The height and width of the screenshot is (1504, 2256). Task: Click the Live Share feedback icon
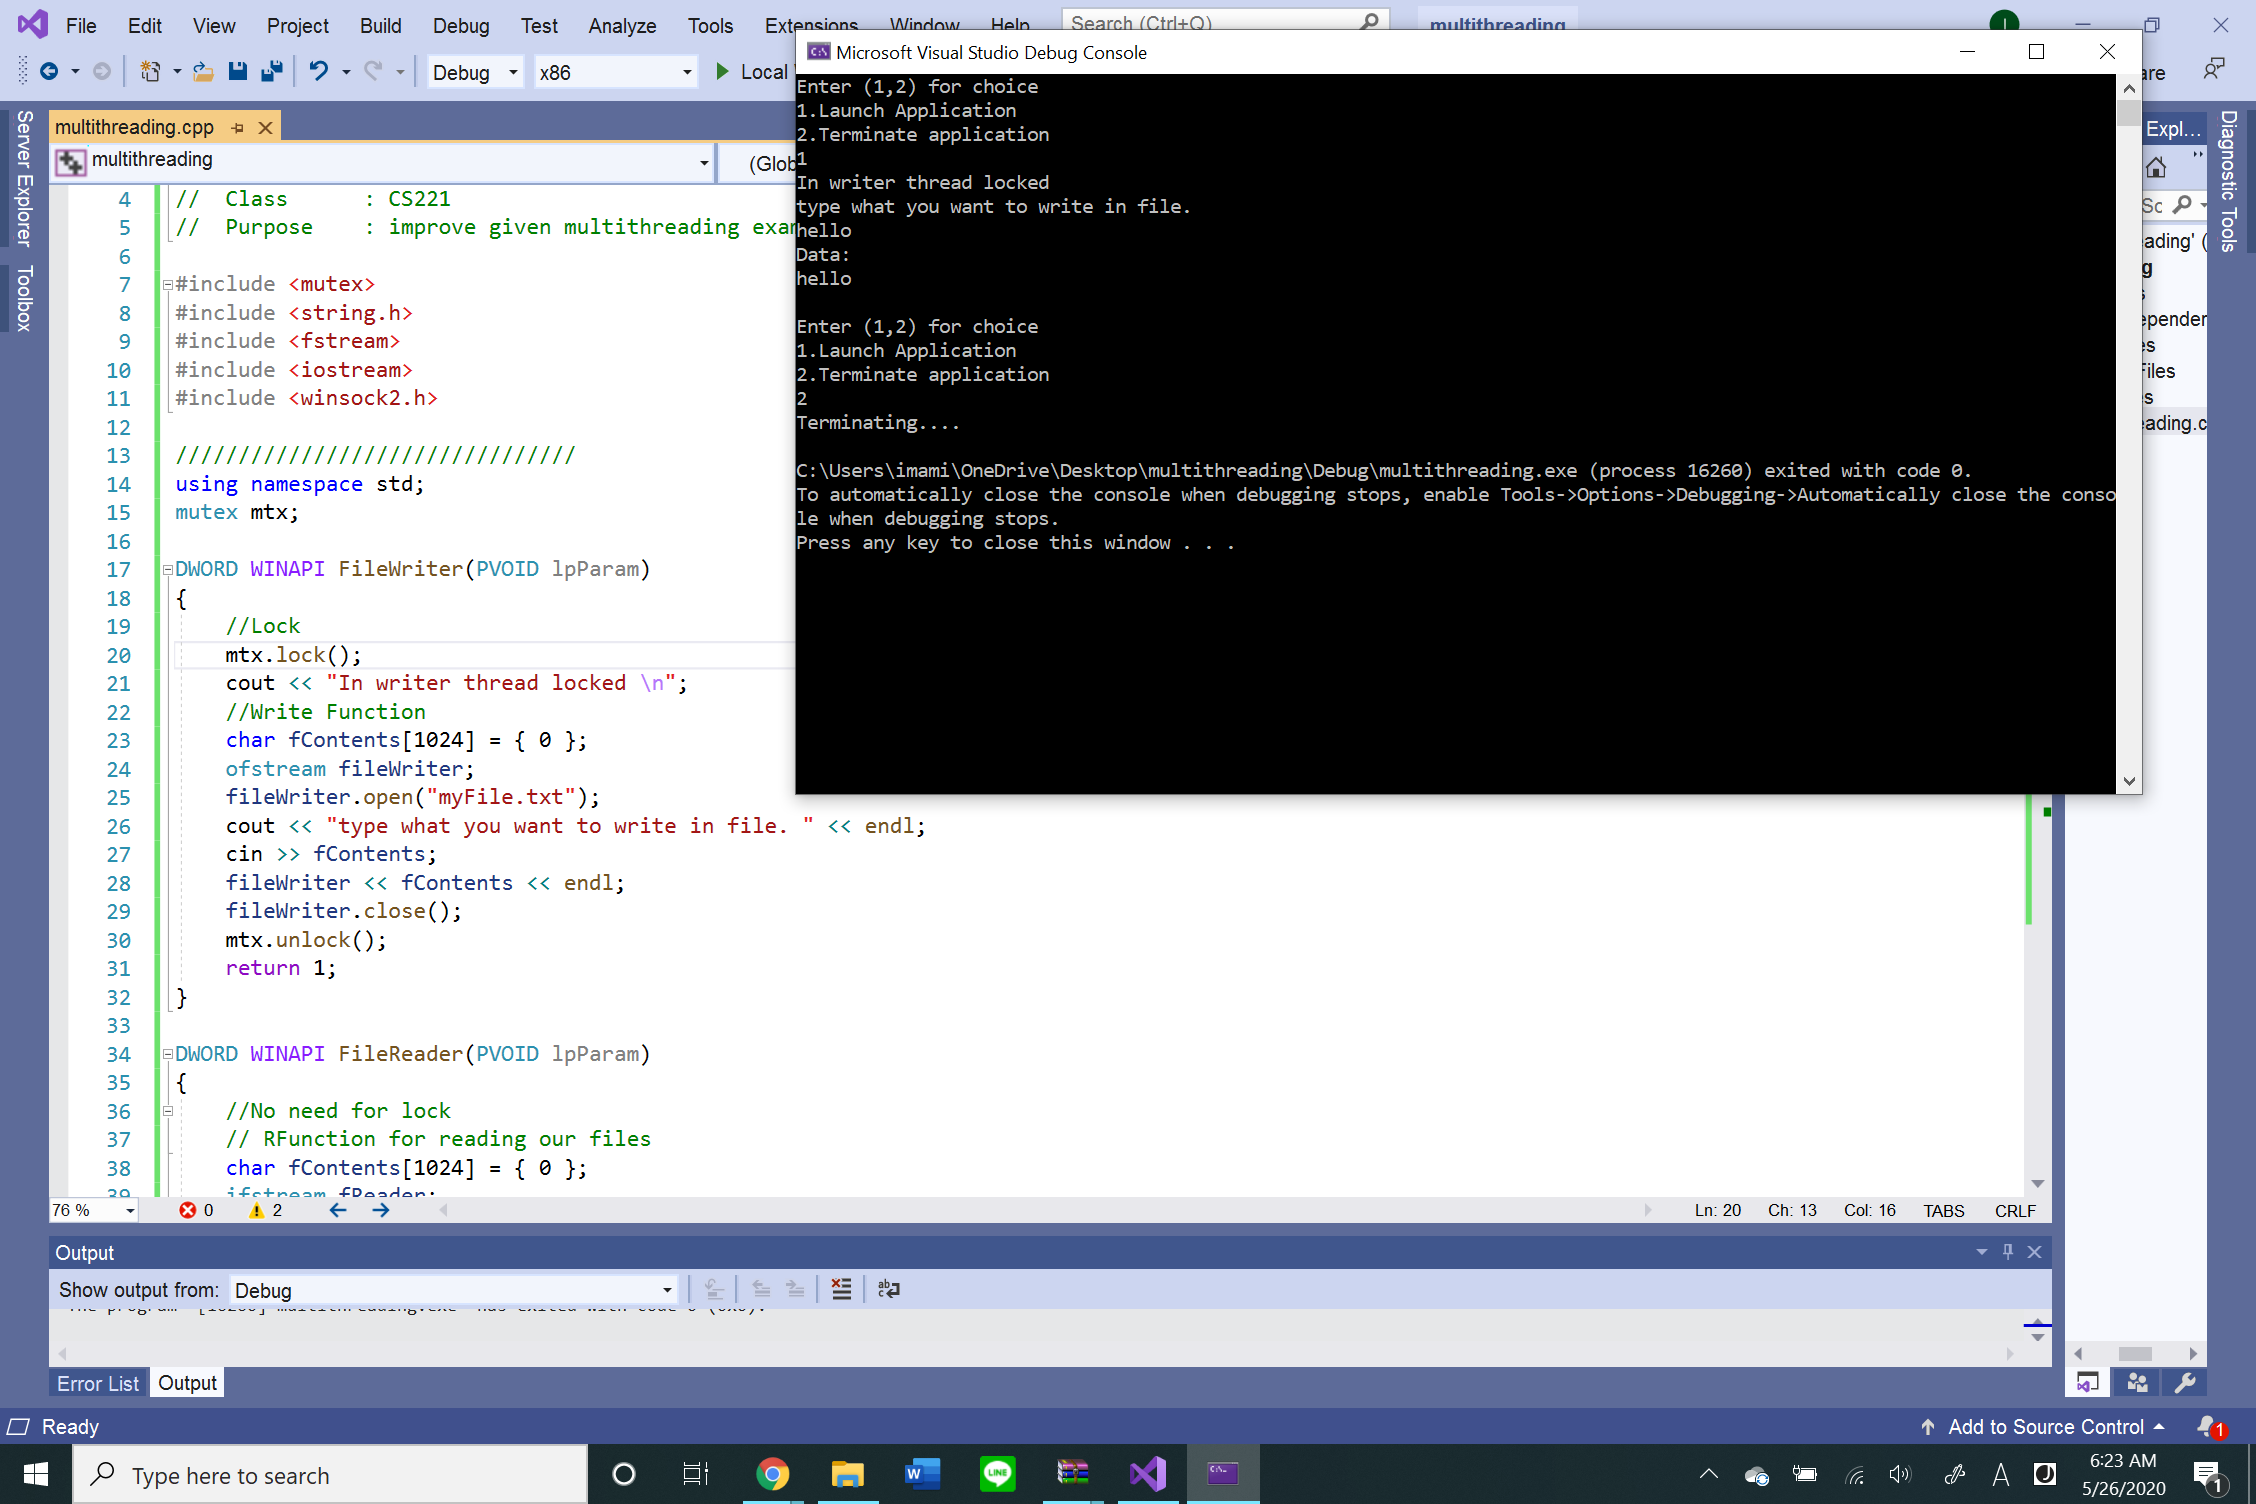(2214, 70)
